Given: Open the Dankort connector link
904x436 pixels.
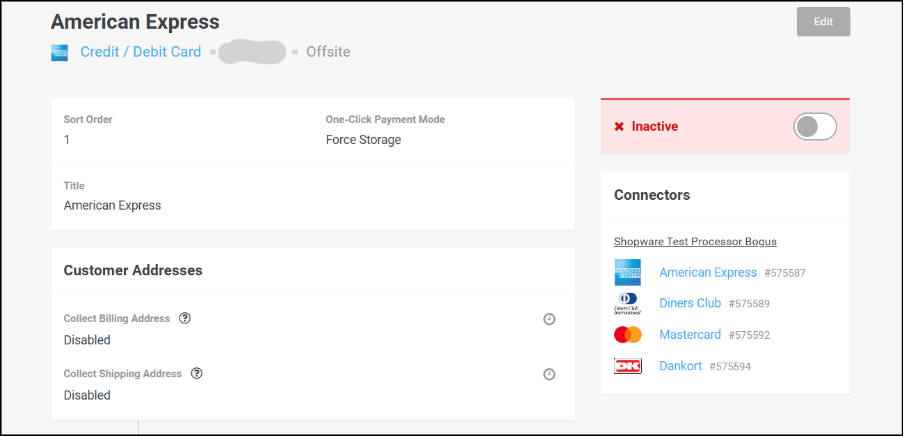Looking at the screenshot, I should tap(680, 366).
